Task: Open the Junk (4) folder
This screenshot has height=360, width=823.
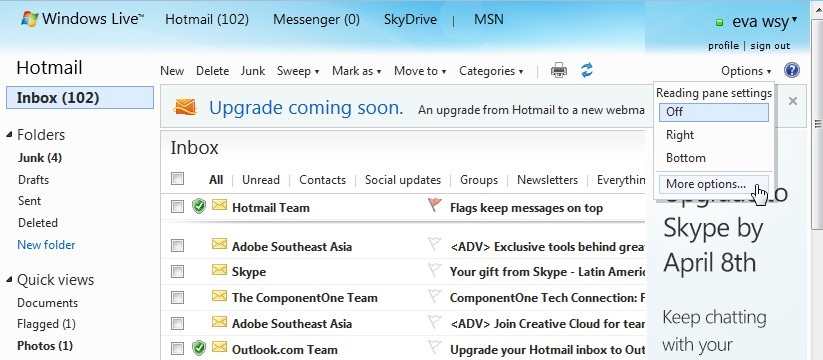Action: pyautogui.click(x=40, y=157)
